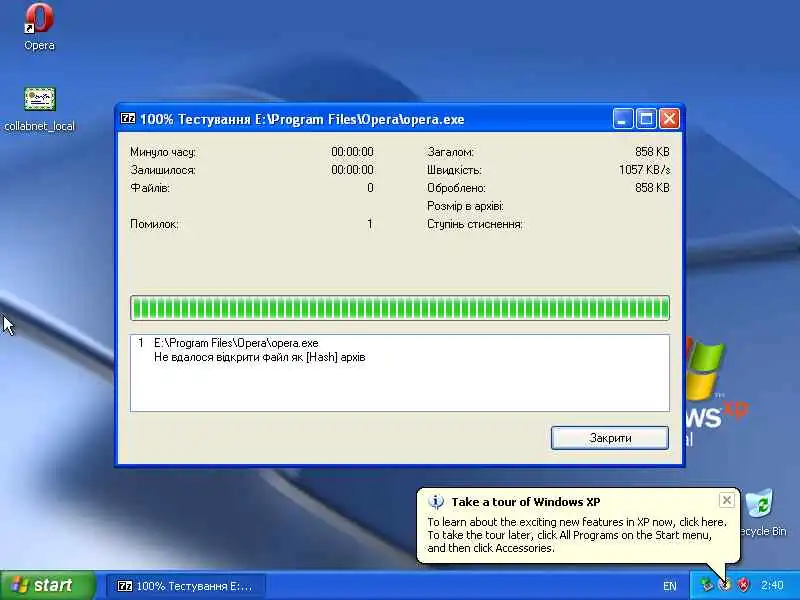The image size is (800, 600).
Task: Open the Recycle Bin icon
Action: pyautogui.click(x=763, y=513)
